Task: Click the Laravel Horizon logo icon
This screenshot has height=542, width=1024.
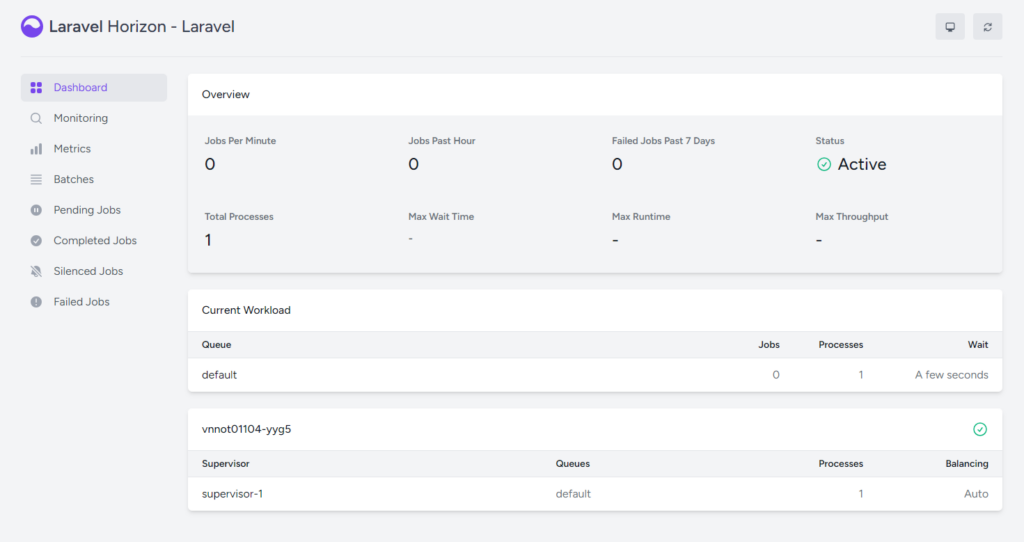Action: [31, 27]
